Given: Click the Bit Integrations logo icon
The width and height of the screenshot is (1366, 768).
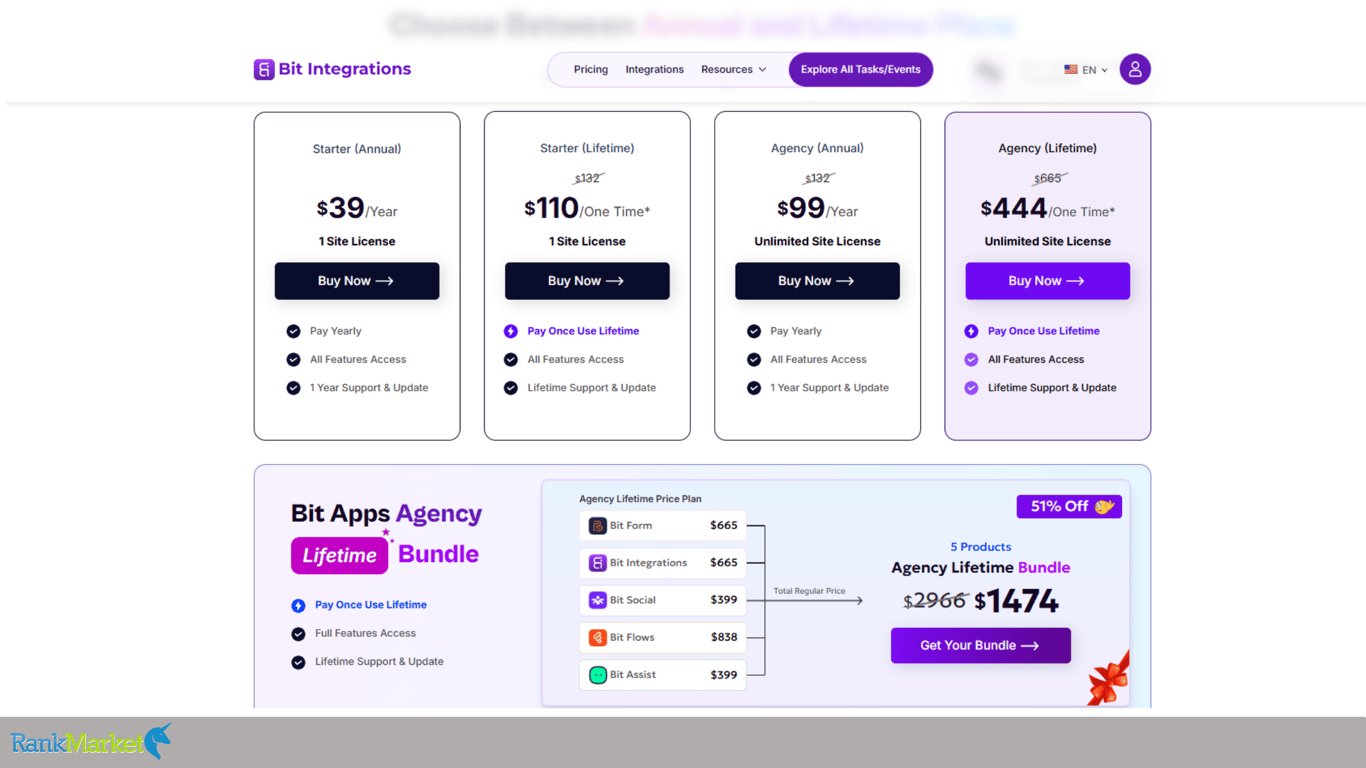Looking at the screenshot, I should 264,69.
